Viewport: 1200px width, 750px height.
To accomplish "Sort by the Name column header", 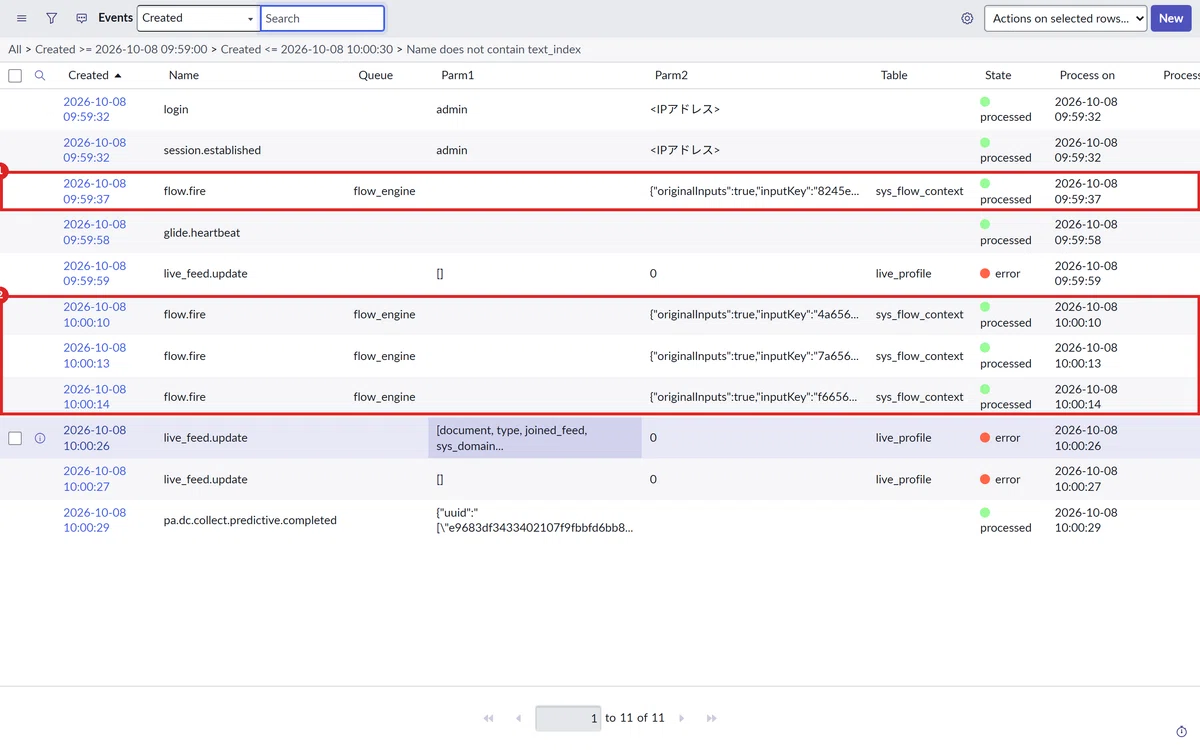I will 184,75.
